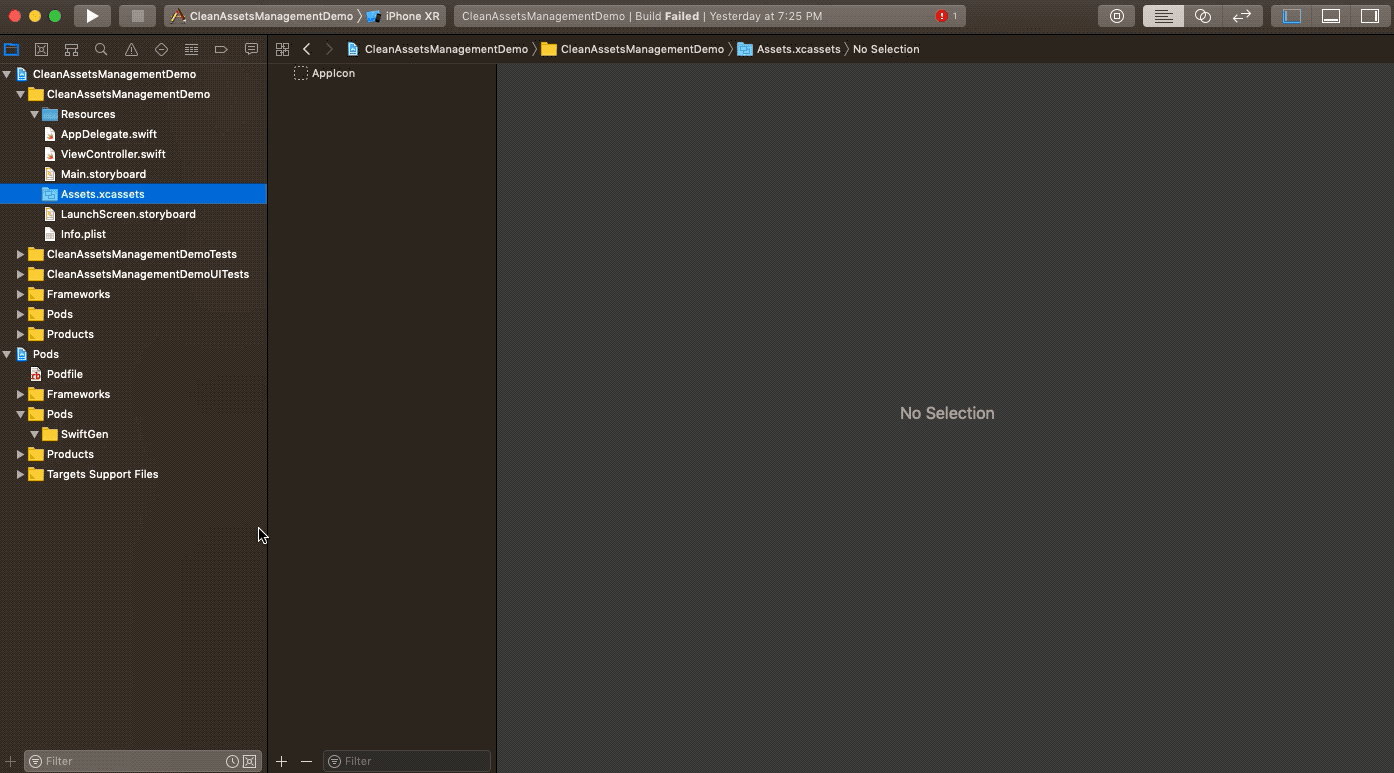Click the Stop button in toolbar

coord(137,16)
